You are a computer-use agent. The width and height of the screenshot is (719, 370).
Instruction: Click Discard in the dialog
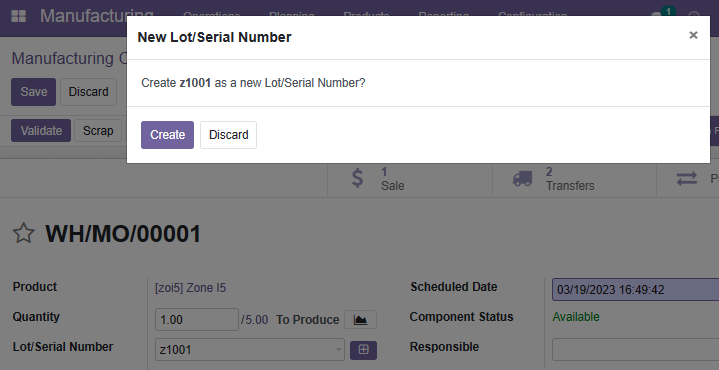point(228,135)
